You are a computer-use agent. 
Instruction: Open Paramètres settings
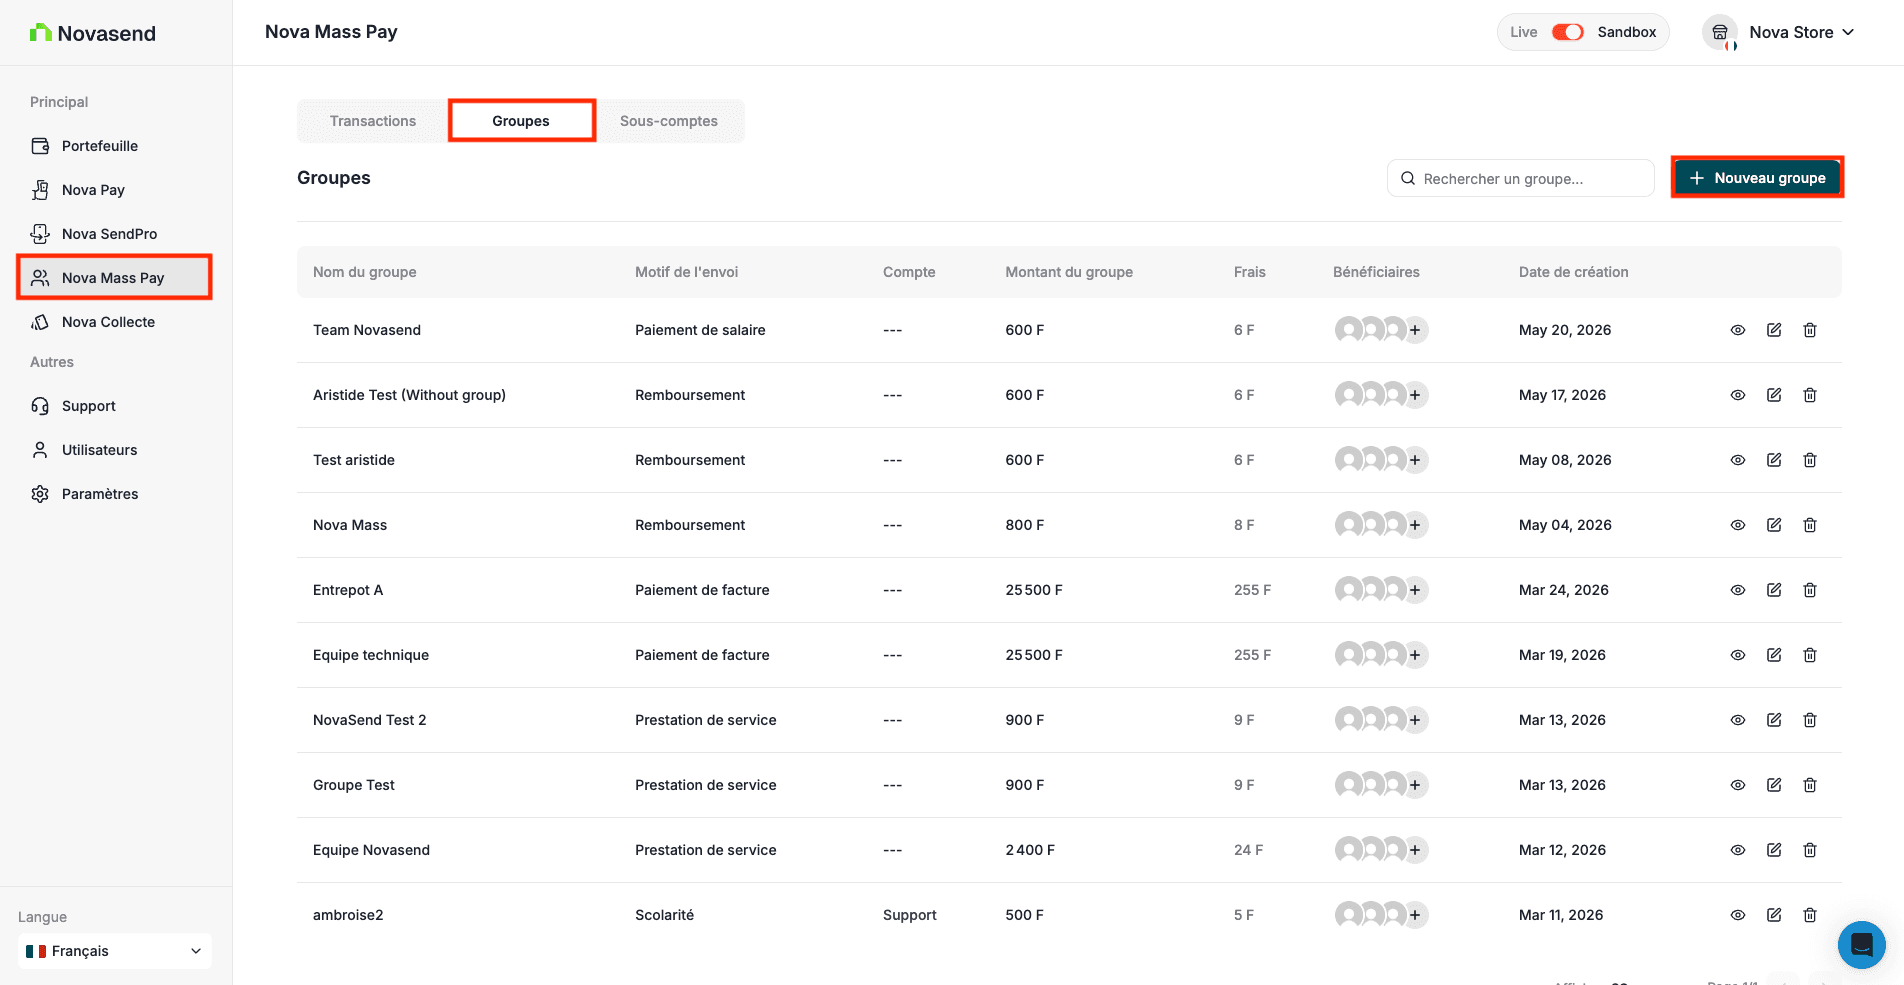(x=115, y=494)
